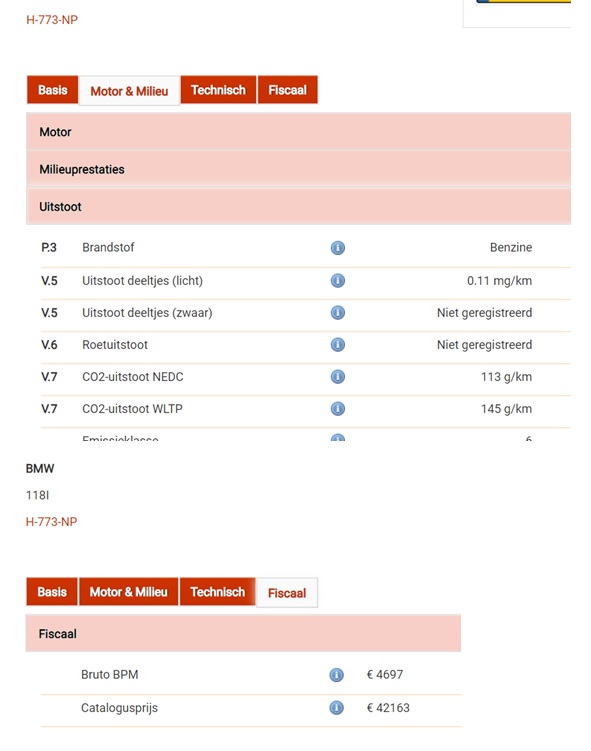Collapse the Fiscaal section header

pos(243,634)
